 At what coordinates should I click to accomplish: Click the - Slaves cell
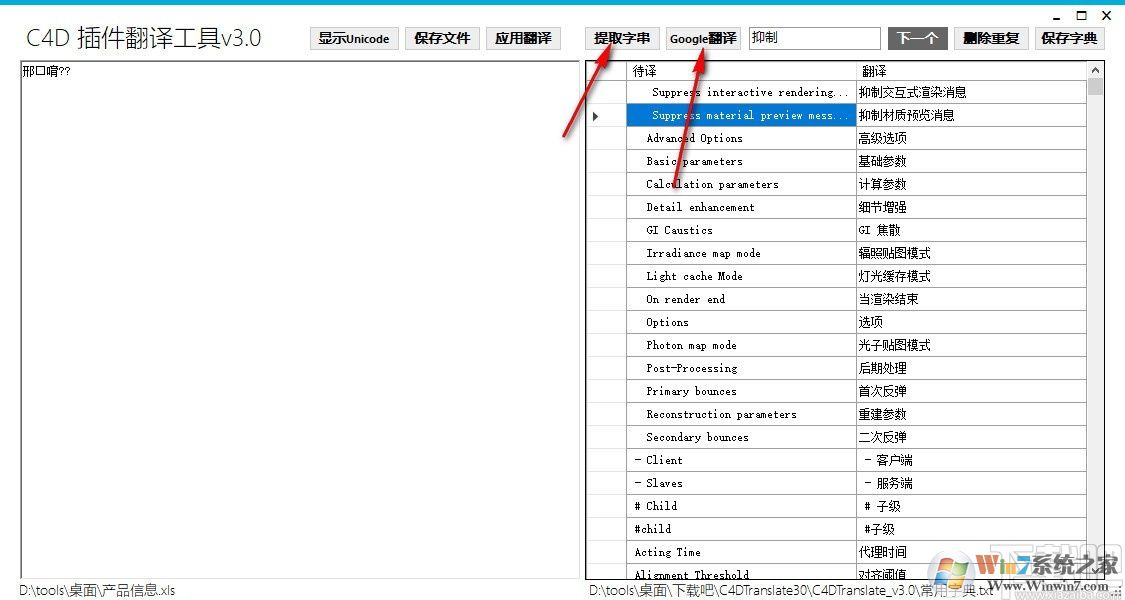pos(741,483)
